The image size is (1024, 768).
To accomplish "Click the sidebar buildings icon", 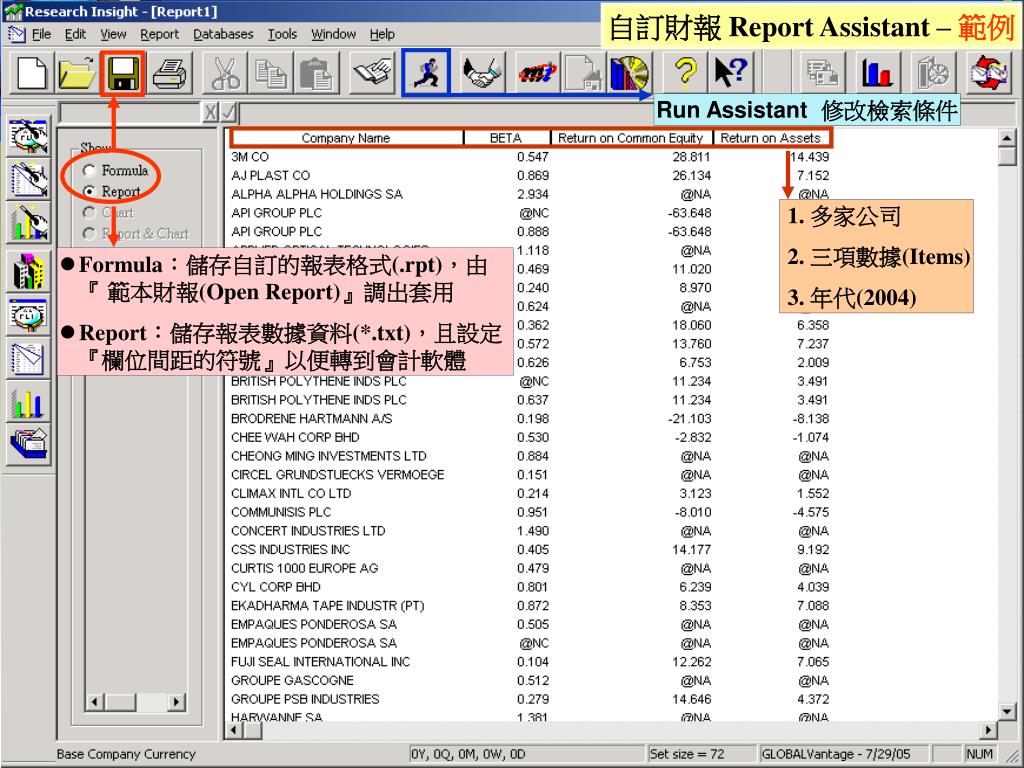I will tap(28, 272).
